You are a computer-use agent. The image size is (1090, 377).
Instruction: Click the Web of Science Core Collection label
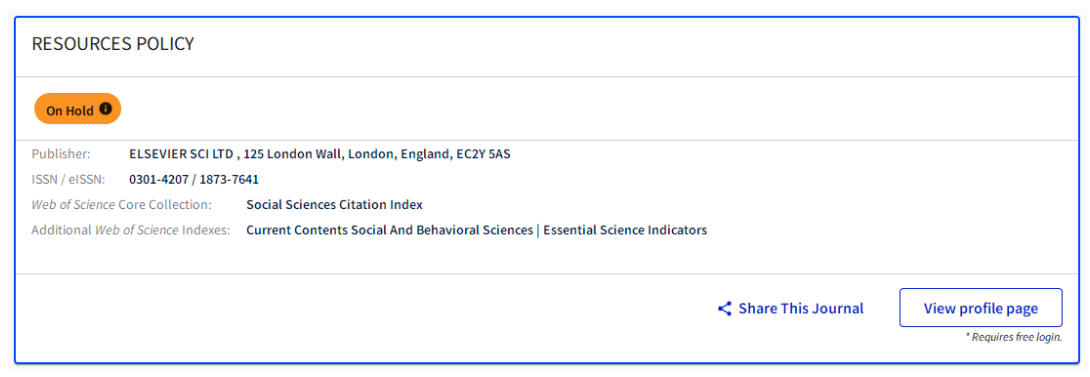122,204
